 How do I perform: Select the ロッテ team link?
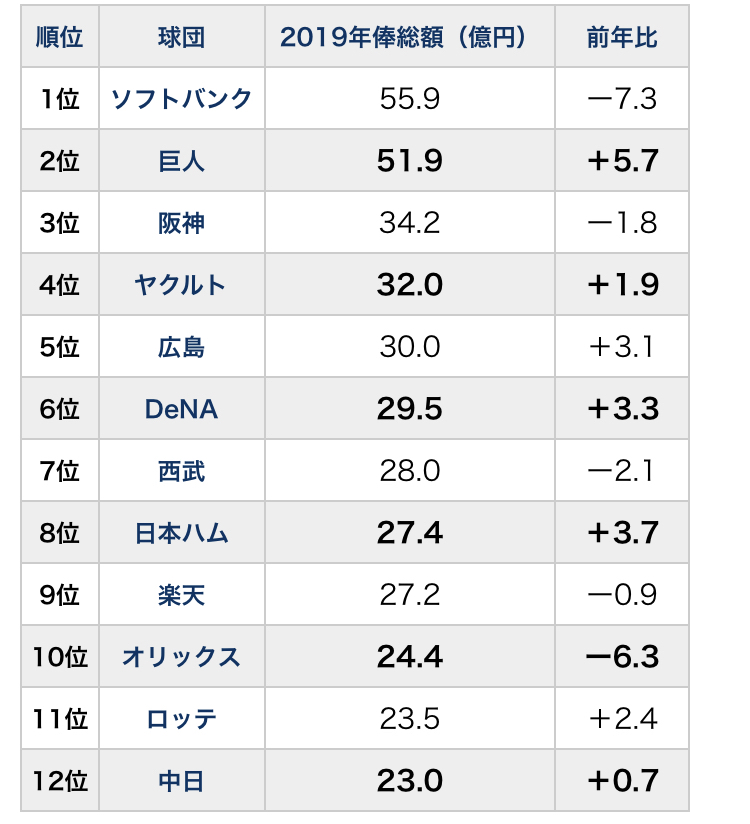pyautogui.click(x=181, y=719)
